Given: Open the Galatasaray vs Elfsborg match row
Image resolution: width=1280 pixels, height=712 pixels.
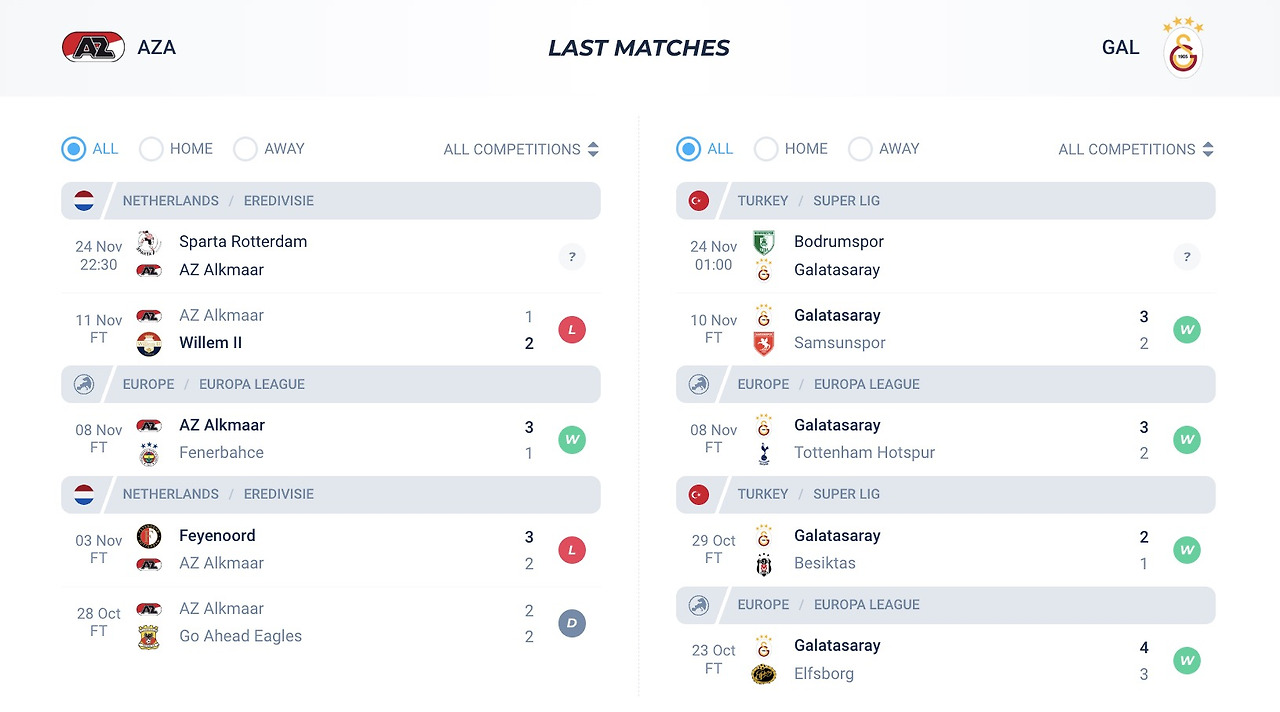Looking at the screenshot, I should coord(945,660).
